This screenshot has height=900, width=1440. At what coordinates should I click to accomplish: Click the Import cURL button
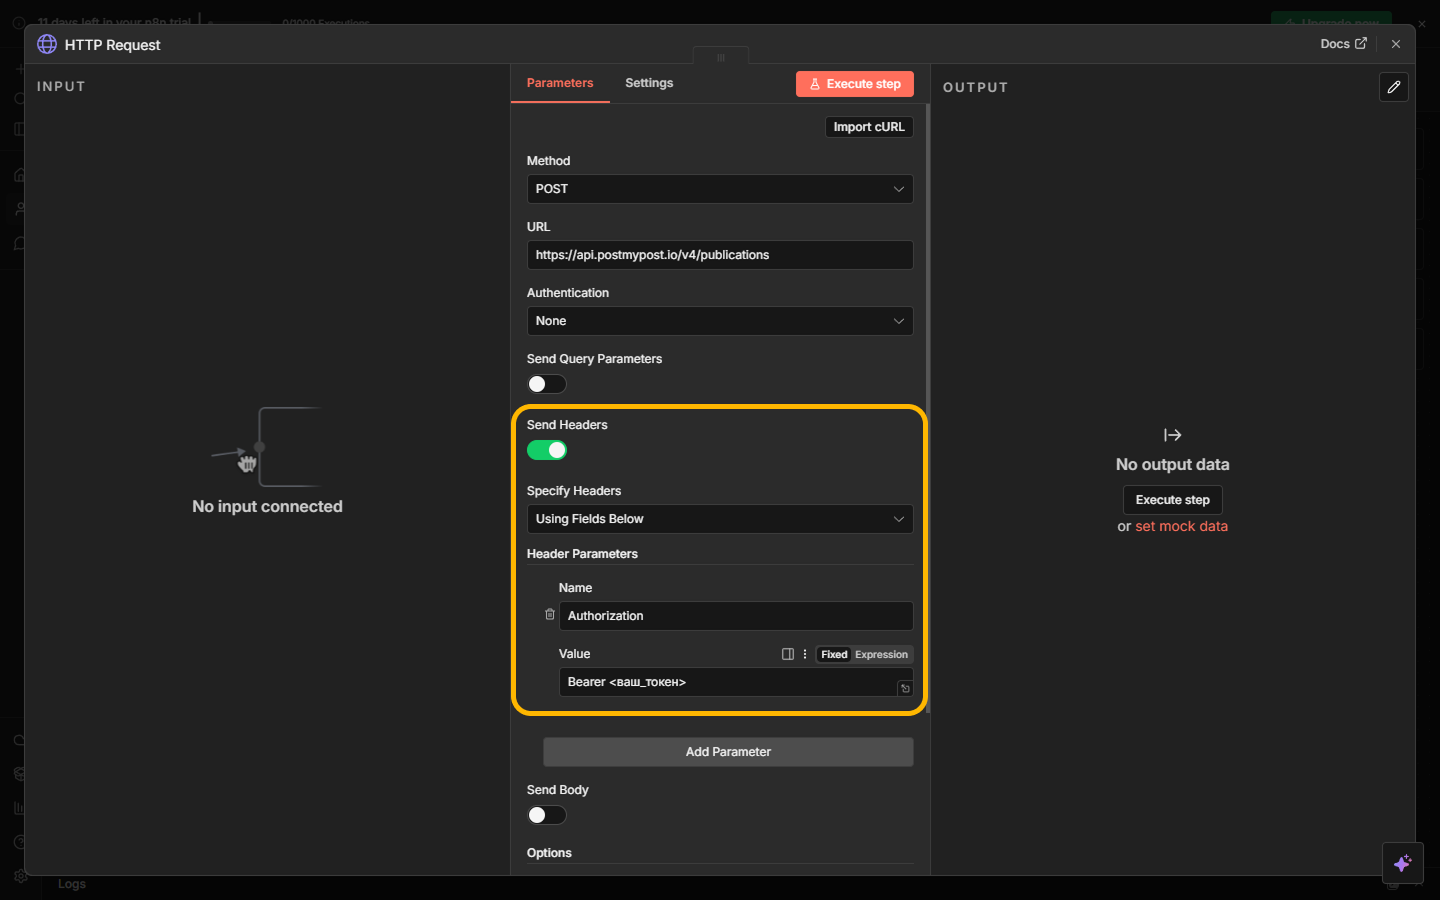pyautogui.click(x=868, y=127)
